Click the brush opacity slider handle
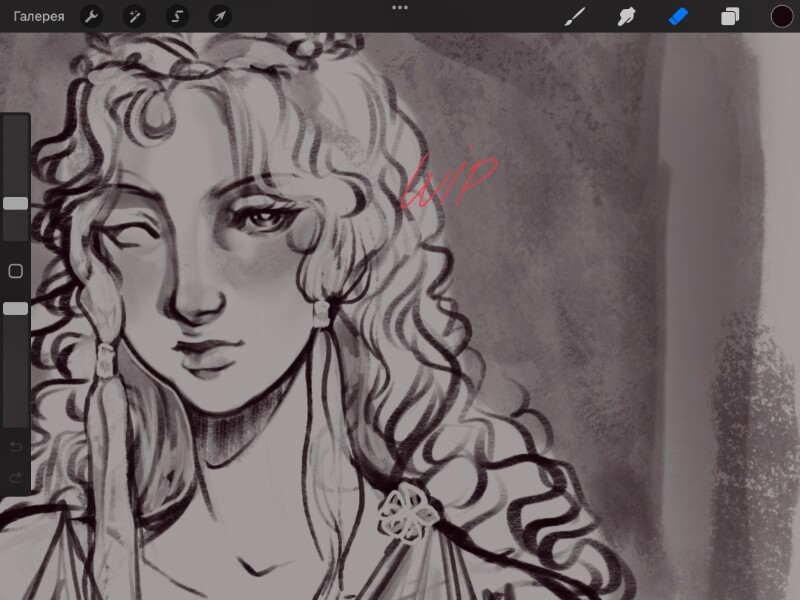The image size is (800, 600). [16, 308]
